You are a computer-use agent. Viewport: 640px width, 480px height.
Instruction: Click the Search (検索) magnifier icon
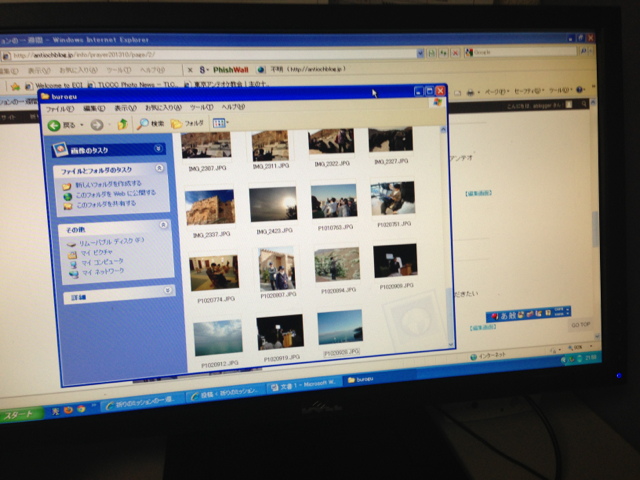144,124
